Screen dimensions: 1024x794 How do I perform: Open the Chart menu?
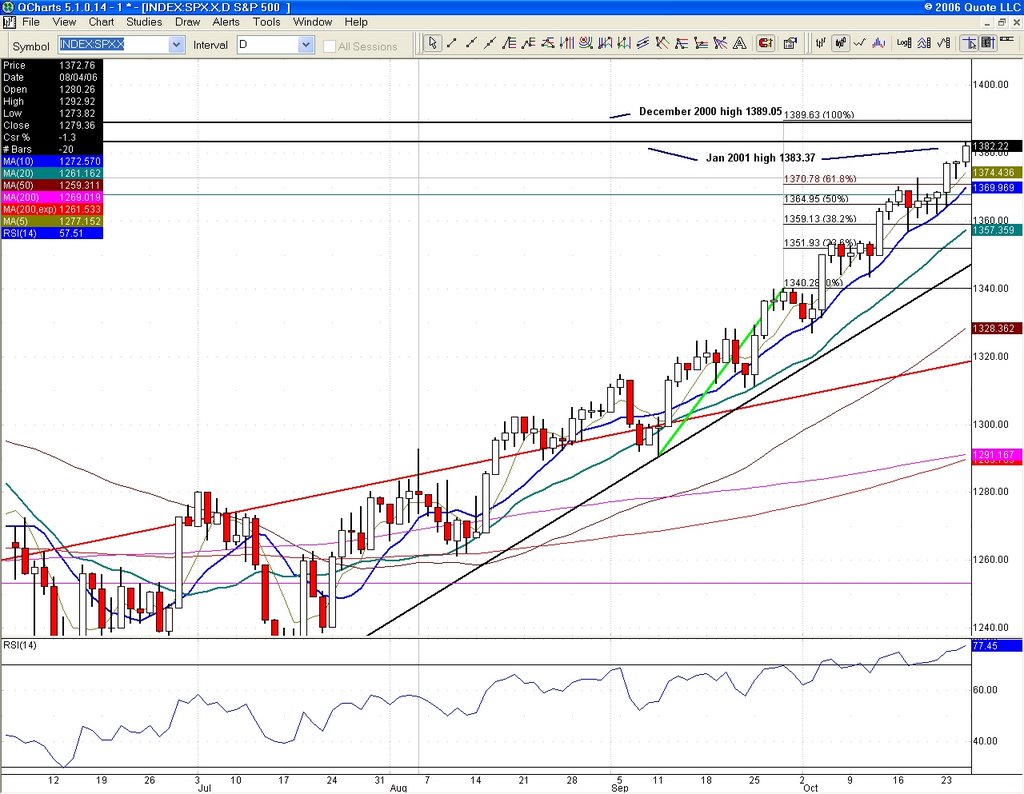click(101, 22)
